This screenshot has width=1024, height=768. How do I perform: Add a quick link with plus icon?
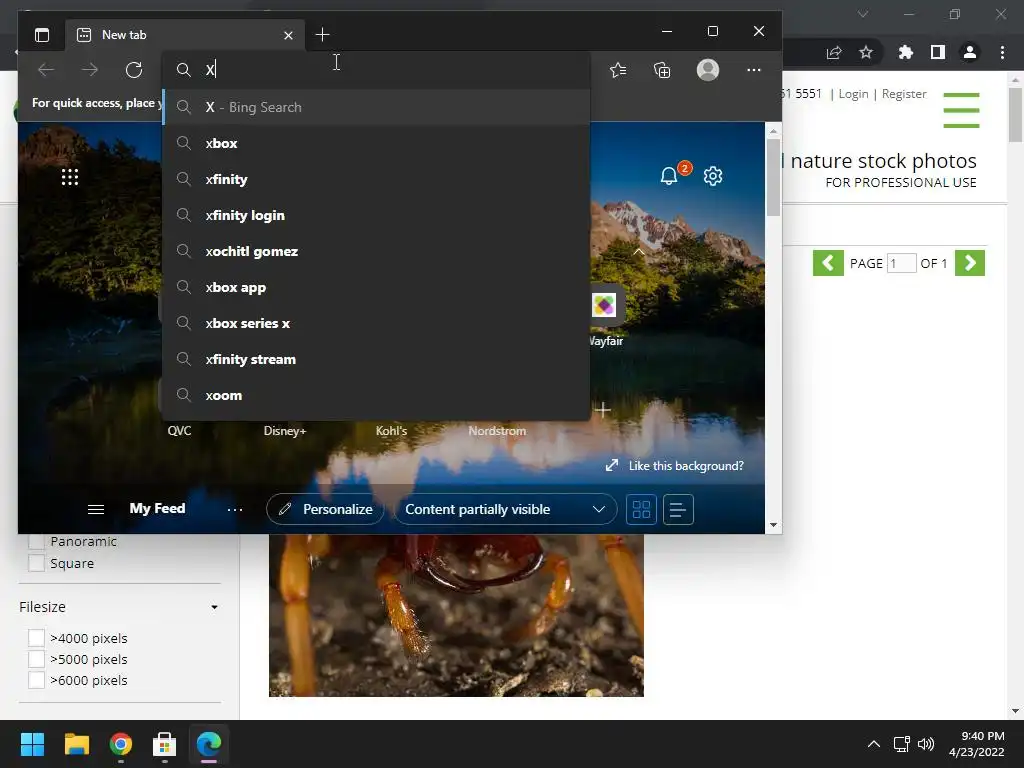coord(603,410)
